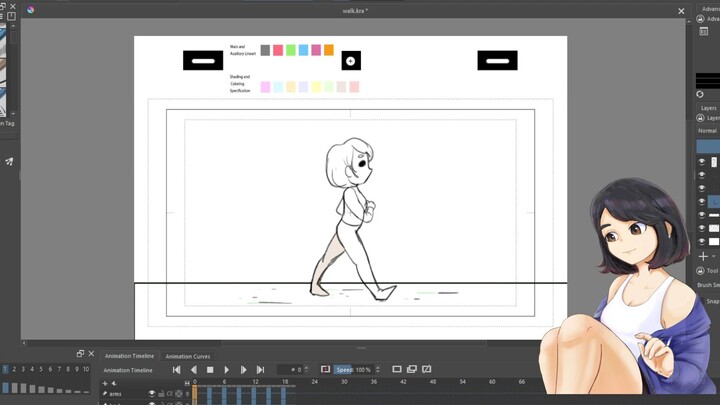720x405 pixels.
Task: Click first onion skin rectangle icon
Action: click(397, 369)
